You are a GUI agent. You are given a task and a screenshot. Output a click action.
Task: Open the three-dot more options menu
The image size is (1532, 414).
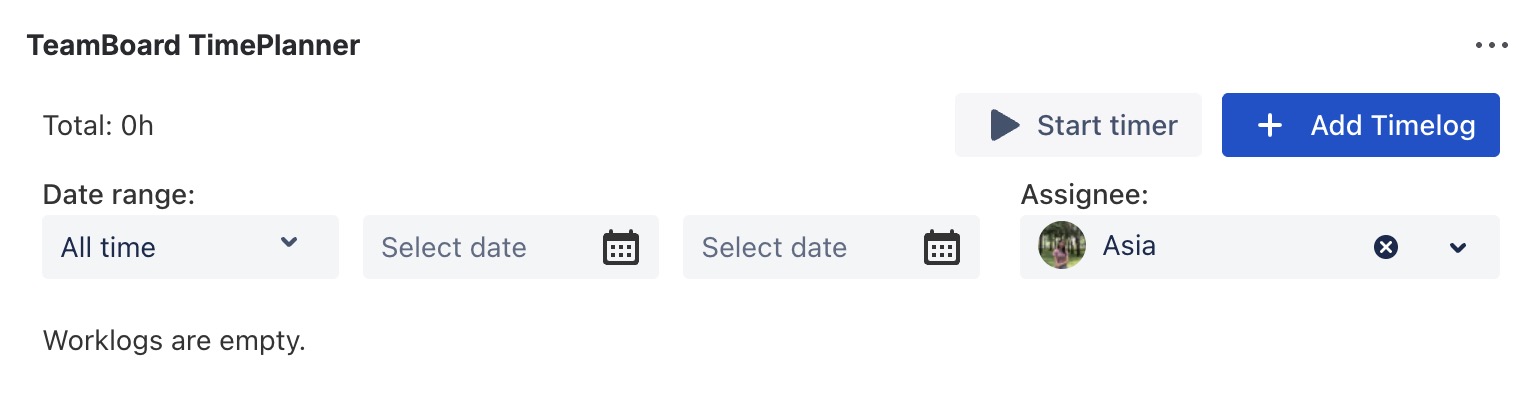pos(1491,46)
